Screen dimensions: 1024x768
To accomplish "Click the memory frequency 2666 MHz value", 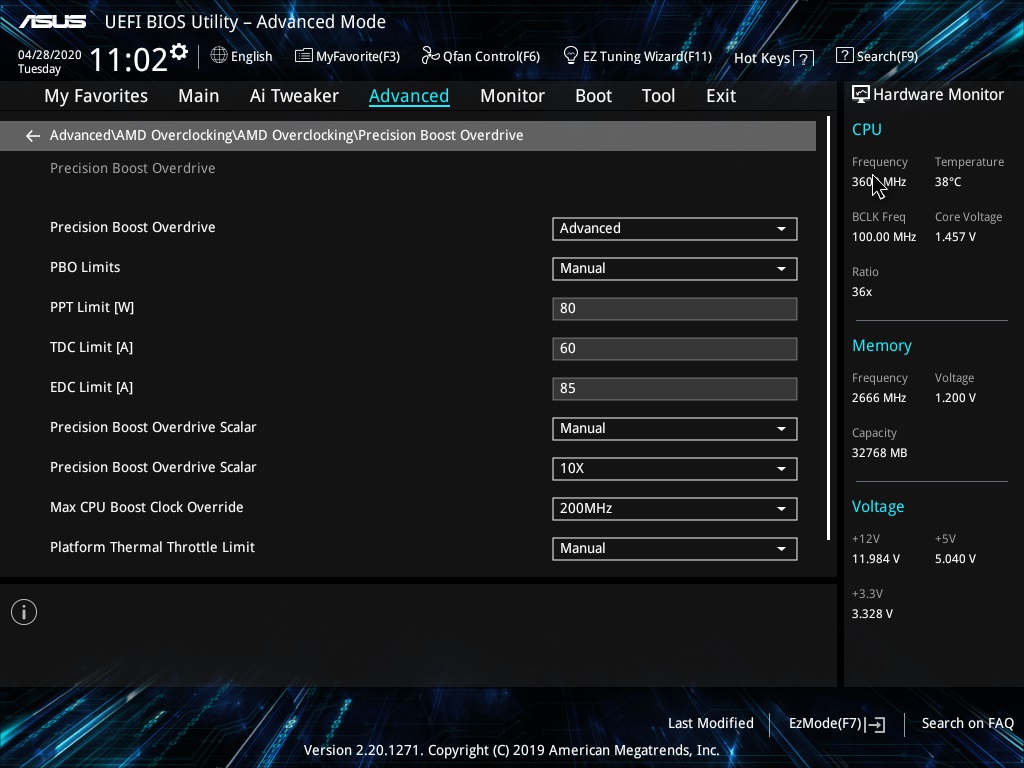I will [x=878, y=398].
